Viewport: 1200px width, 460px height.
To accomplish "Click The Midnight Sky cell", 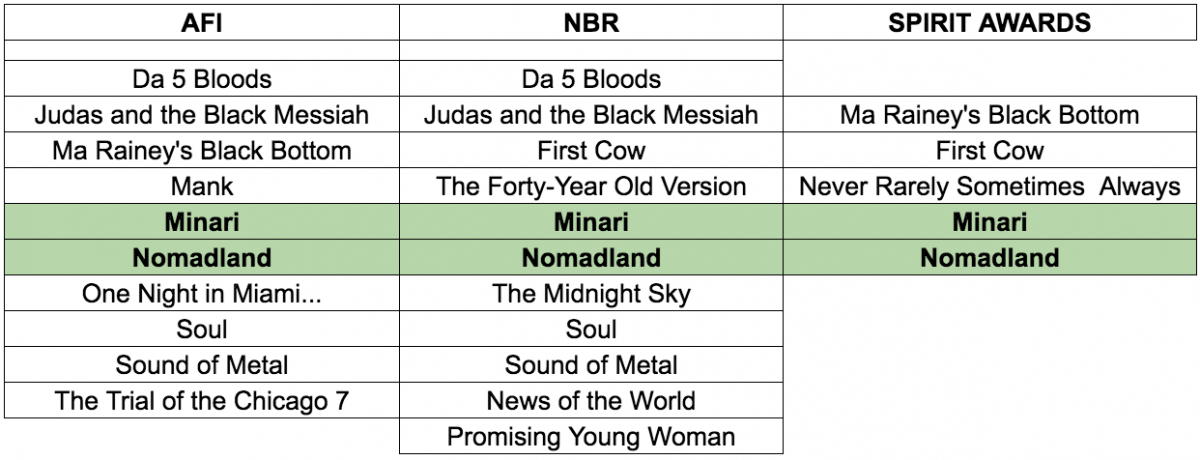I will click(591, 293).
